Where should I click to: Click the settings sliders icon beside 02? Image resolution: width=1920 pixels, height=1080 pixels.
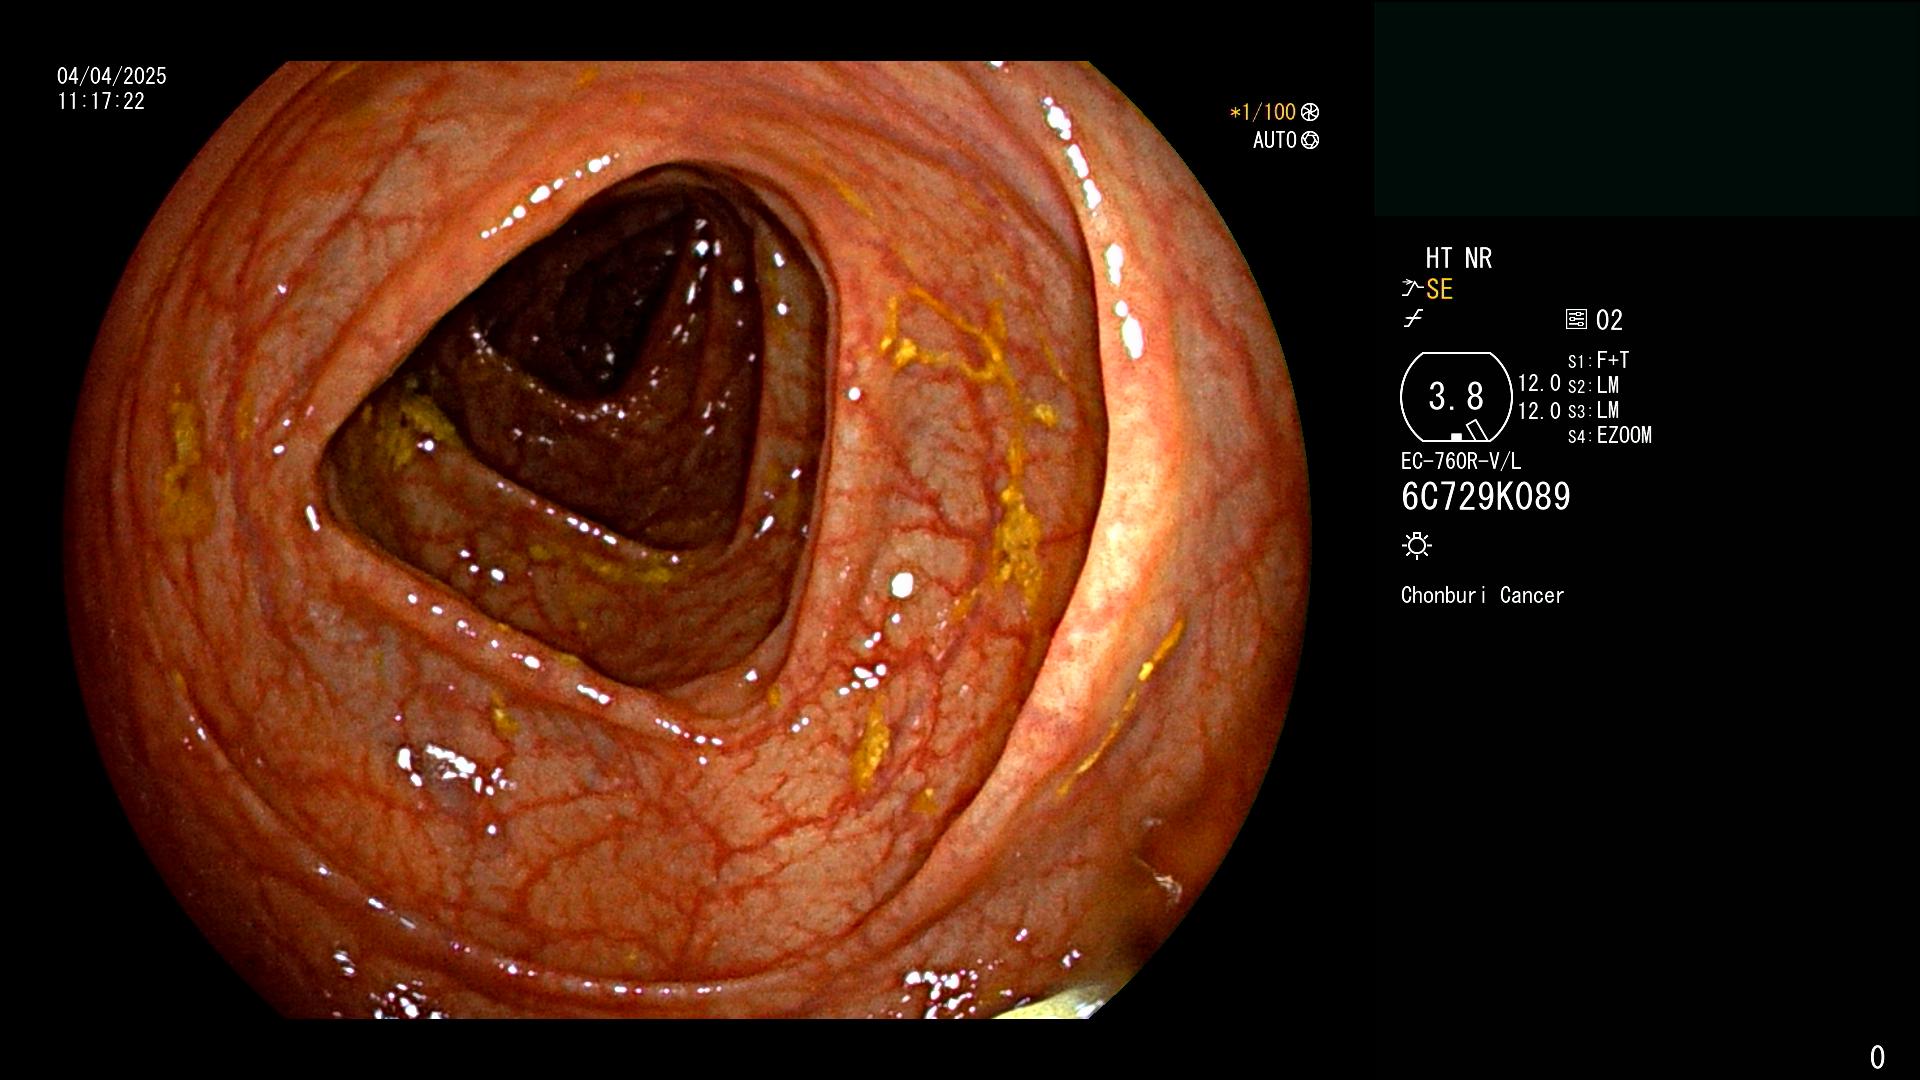pyautogui.click(x=1576, y=320)
